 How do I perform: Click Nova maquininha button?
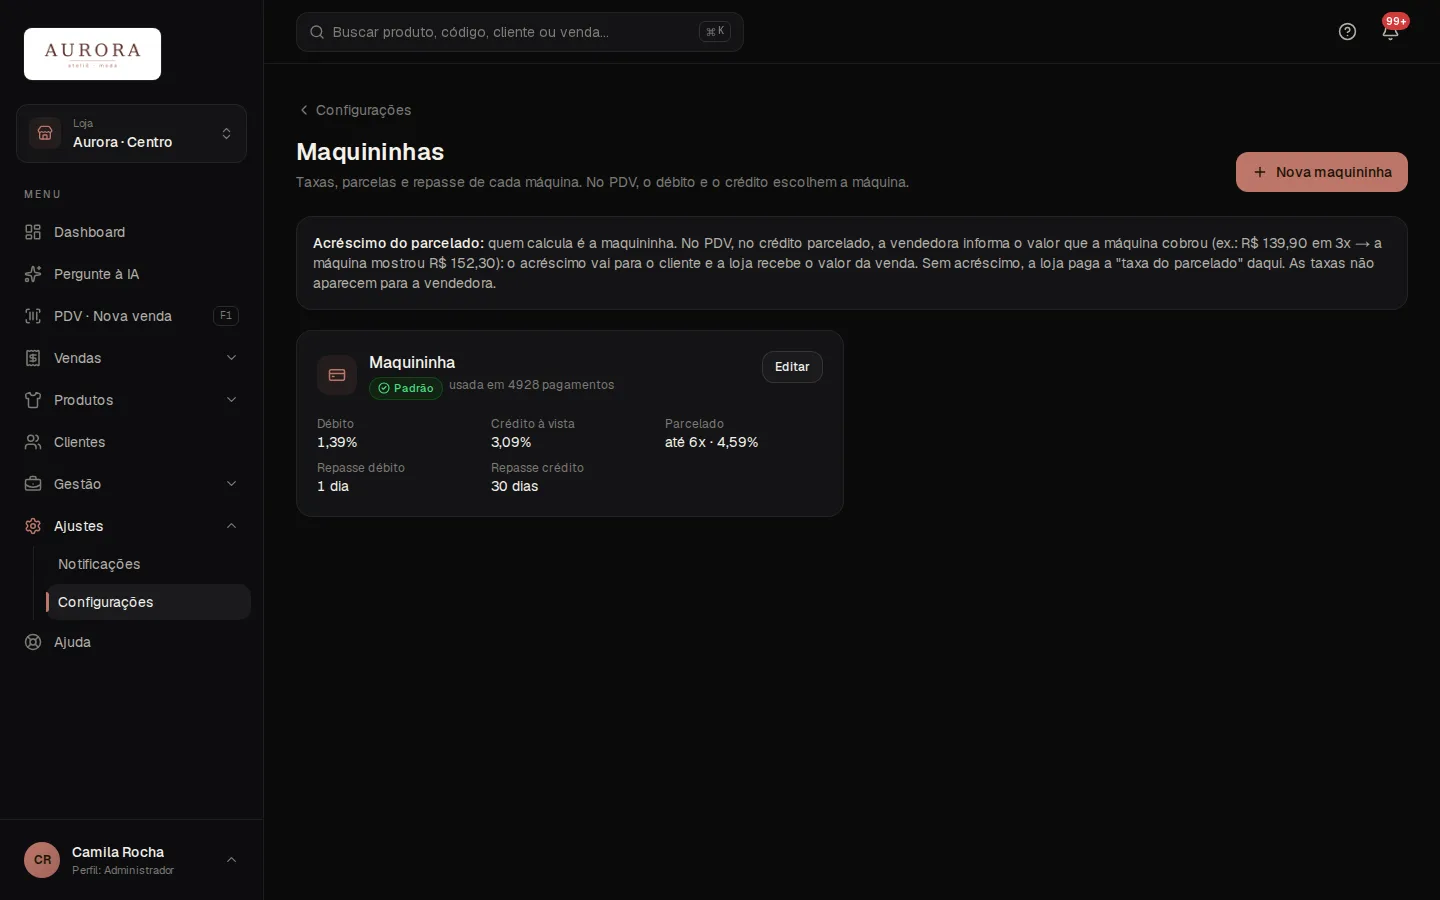pyautogui.click(x=1322, y=172)
